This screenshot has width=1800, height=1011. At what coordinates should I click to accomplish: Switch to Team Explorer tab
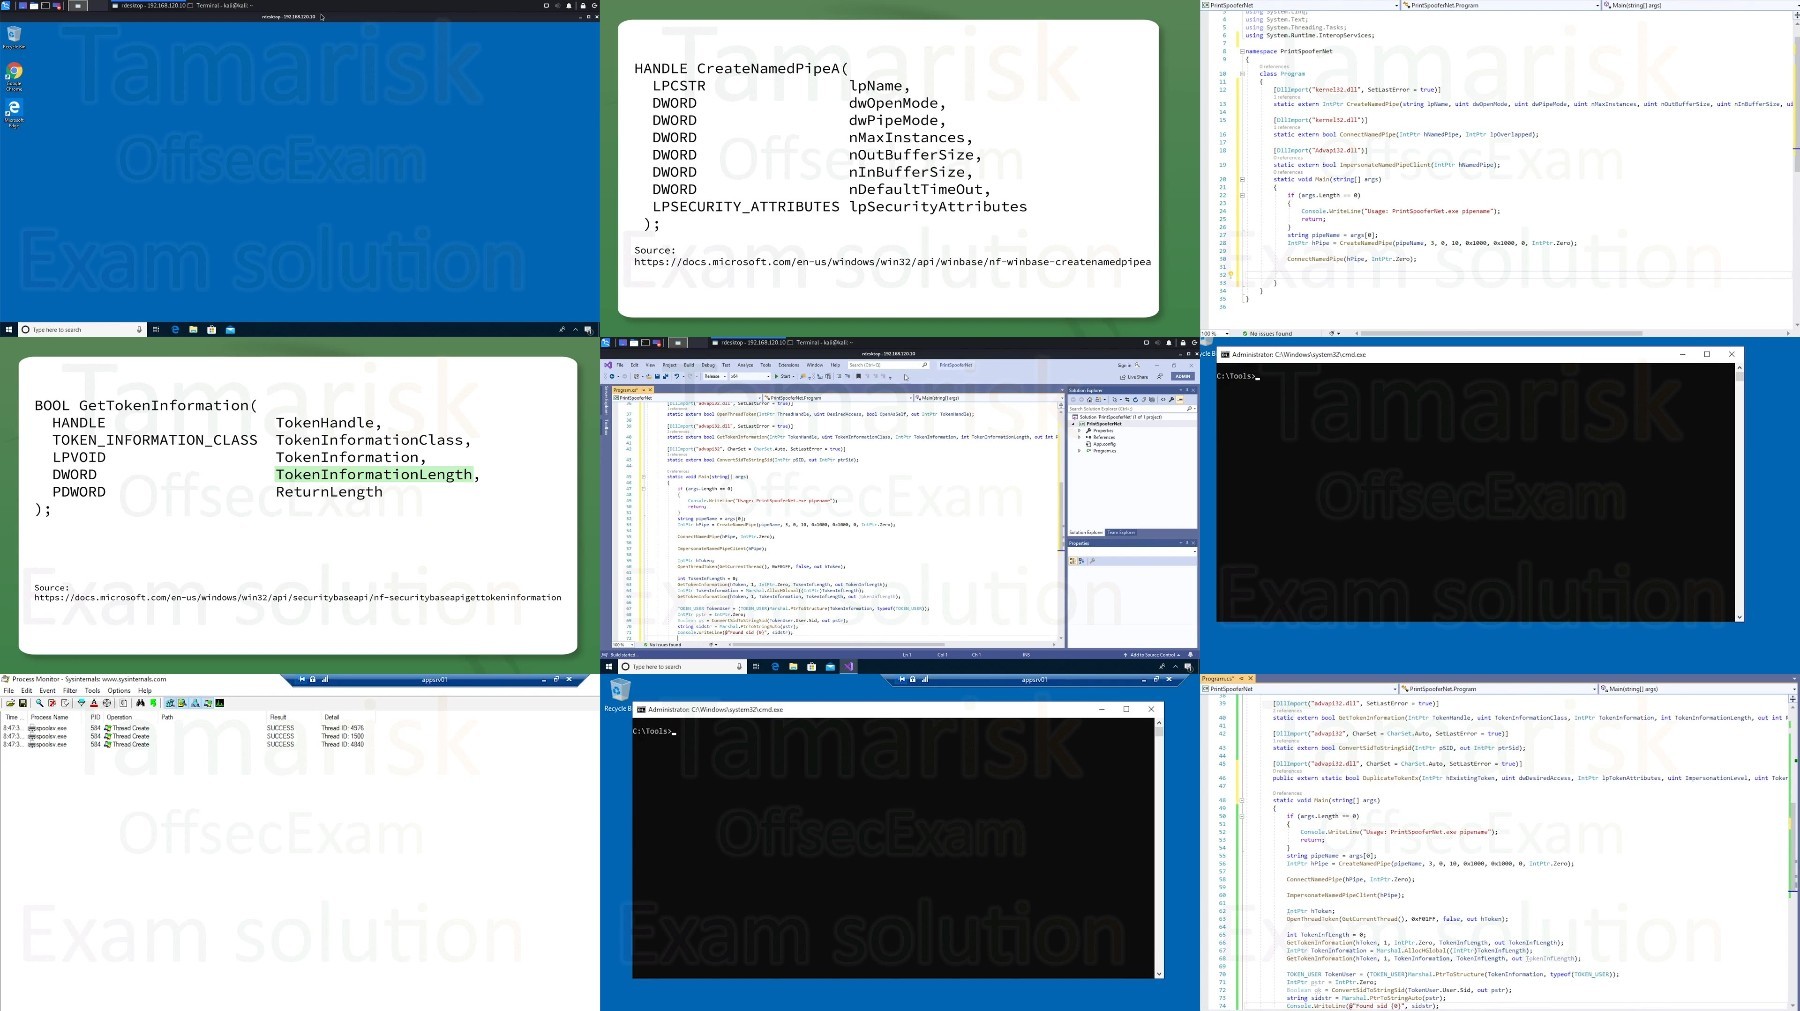pos(1121,532)
